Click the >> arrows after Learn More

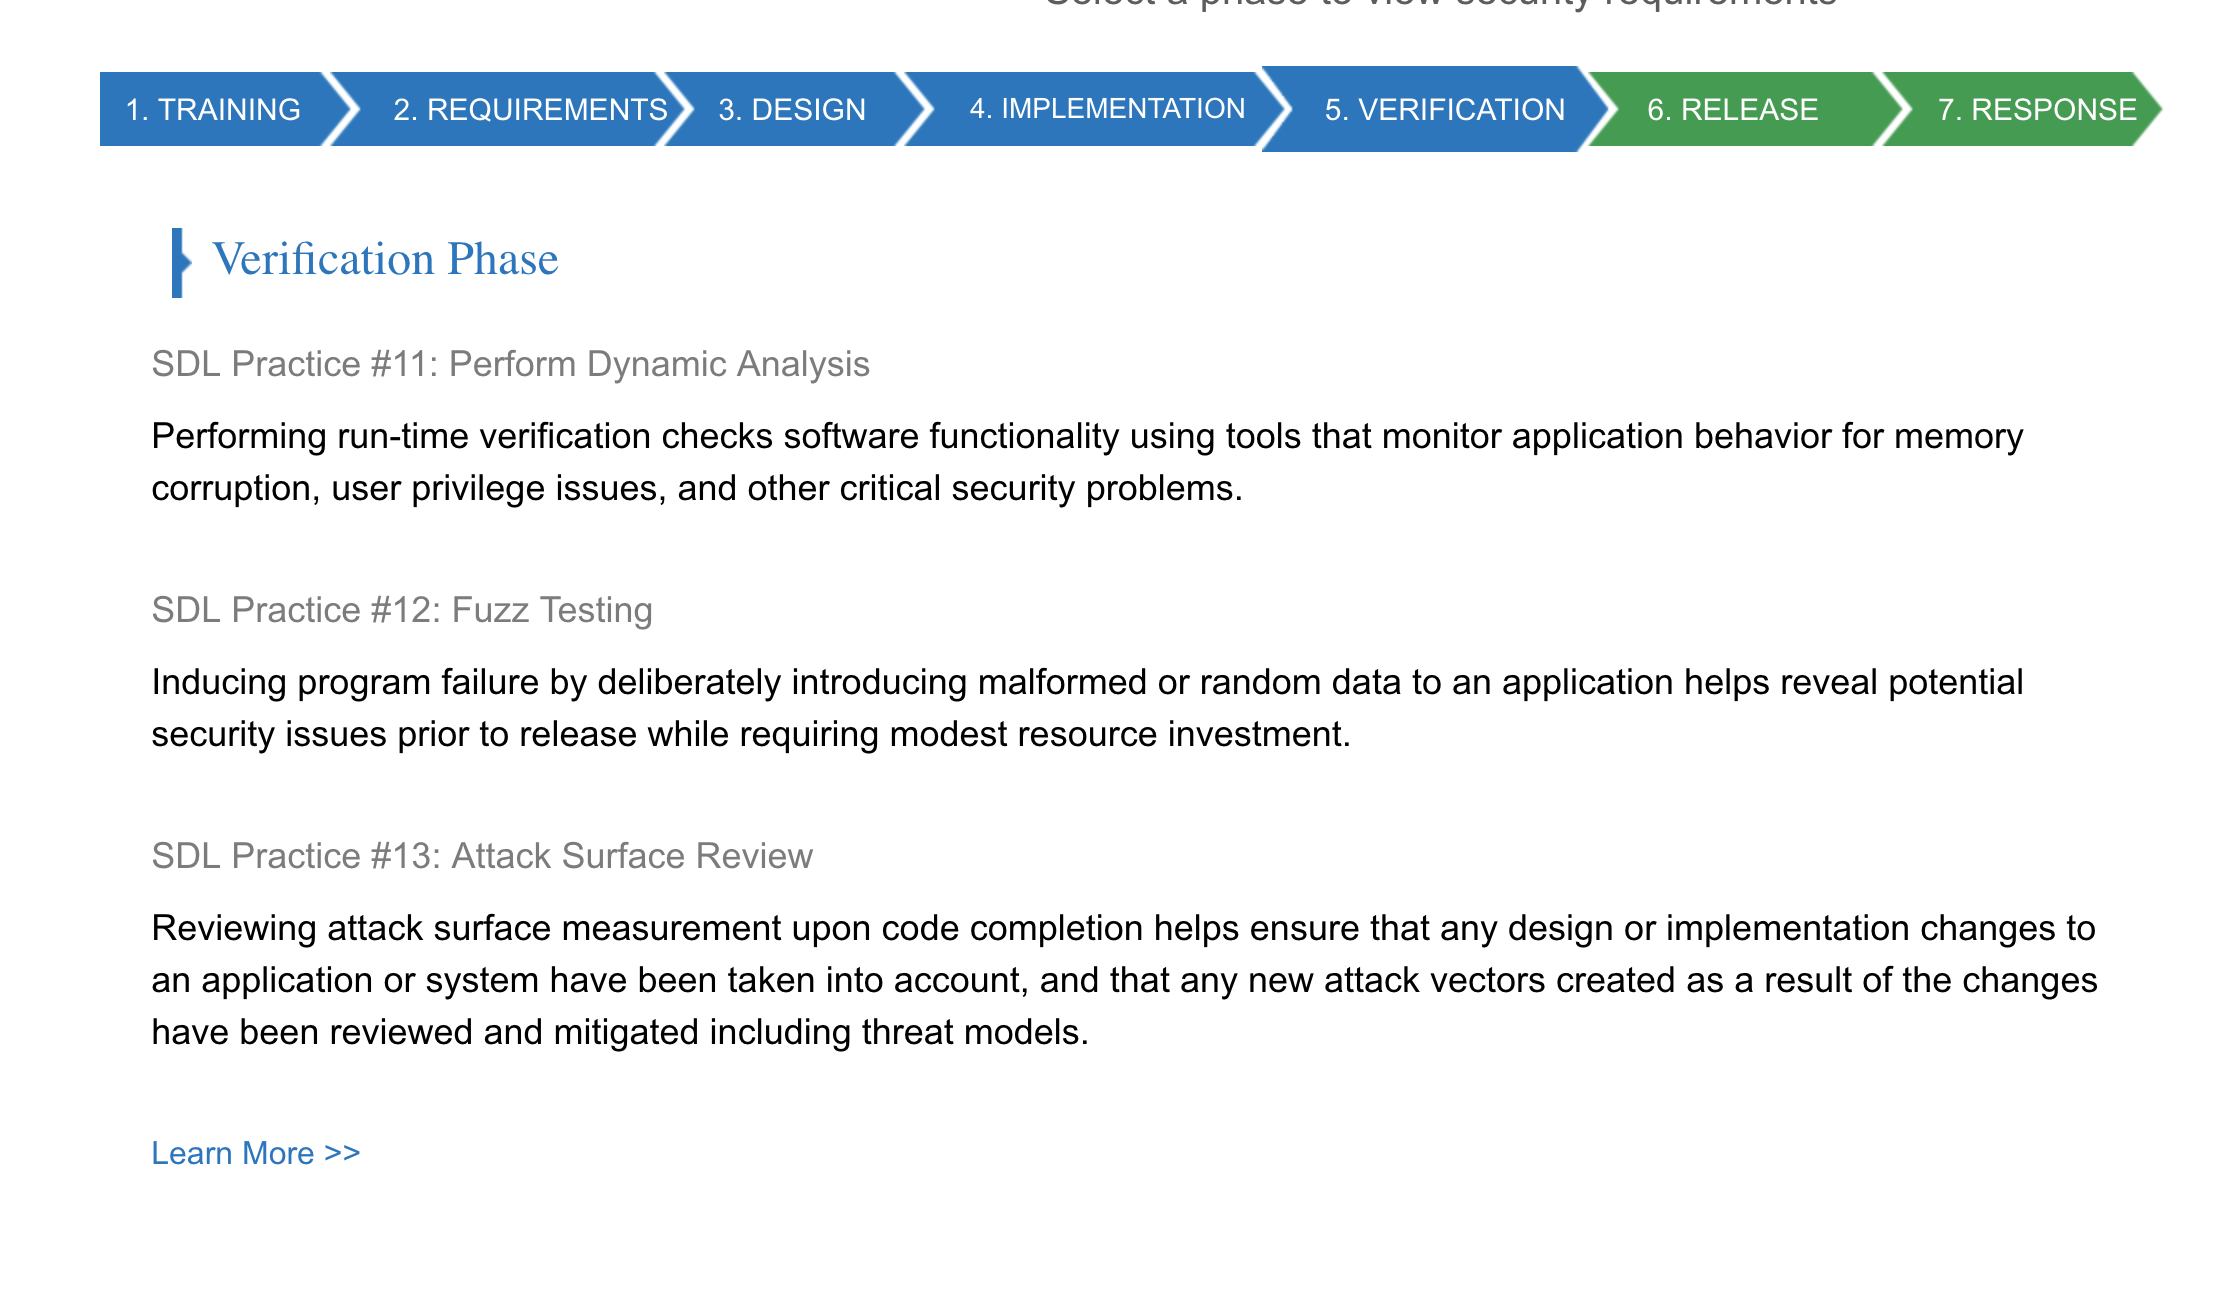point(343,1153)
